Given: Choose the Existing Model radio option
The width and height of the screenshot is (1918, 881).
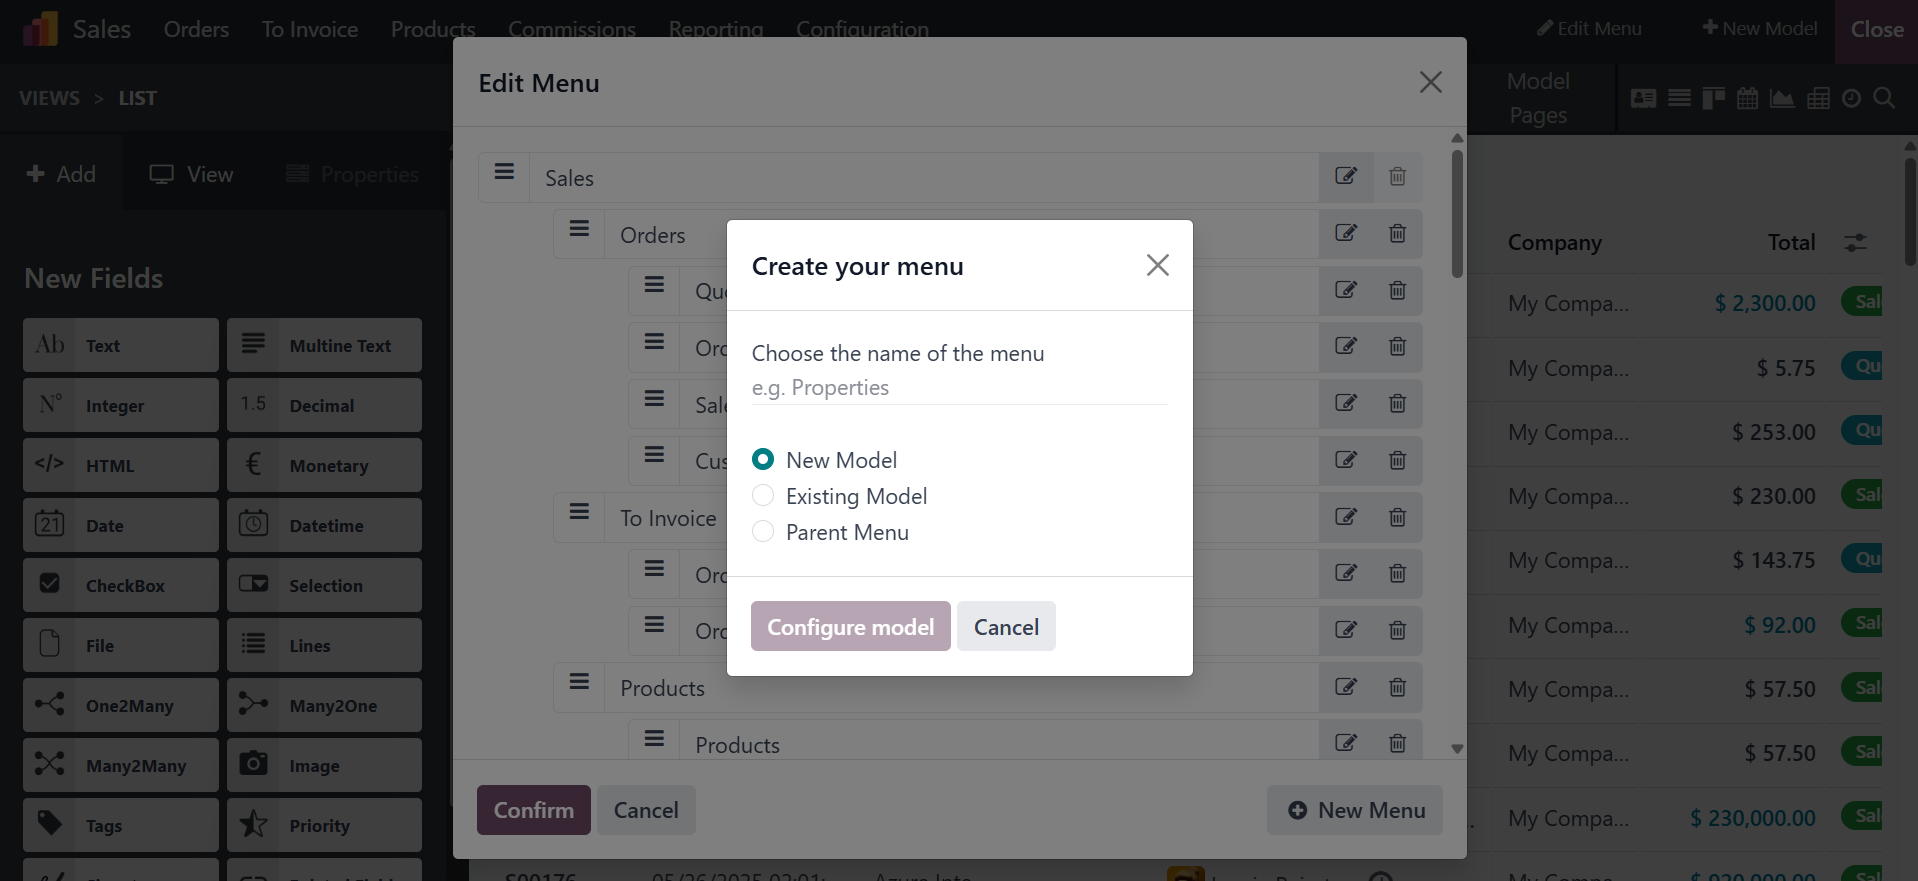Looking at the screenshot, I should coord(763,496).
